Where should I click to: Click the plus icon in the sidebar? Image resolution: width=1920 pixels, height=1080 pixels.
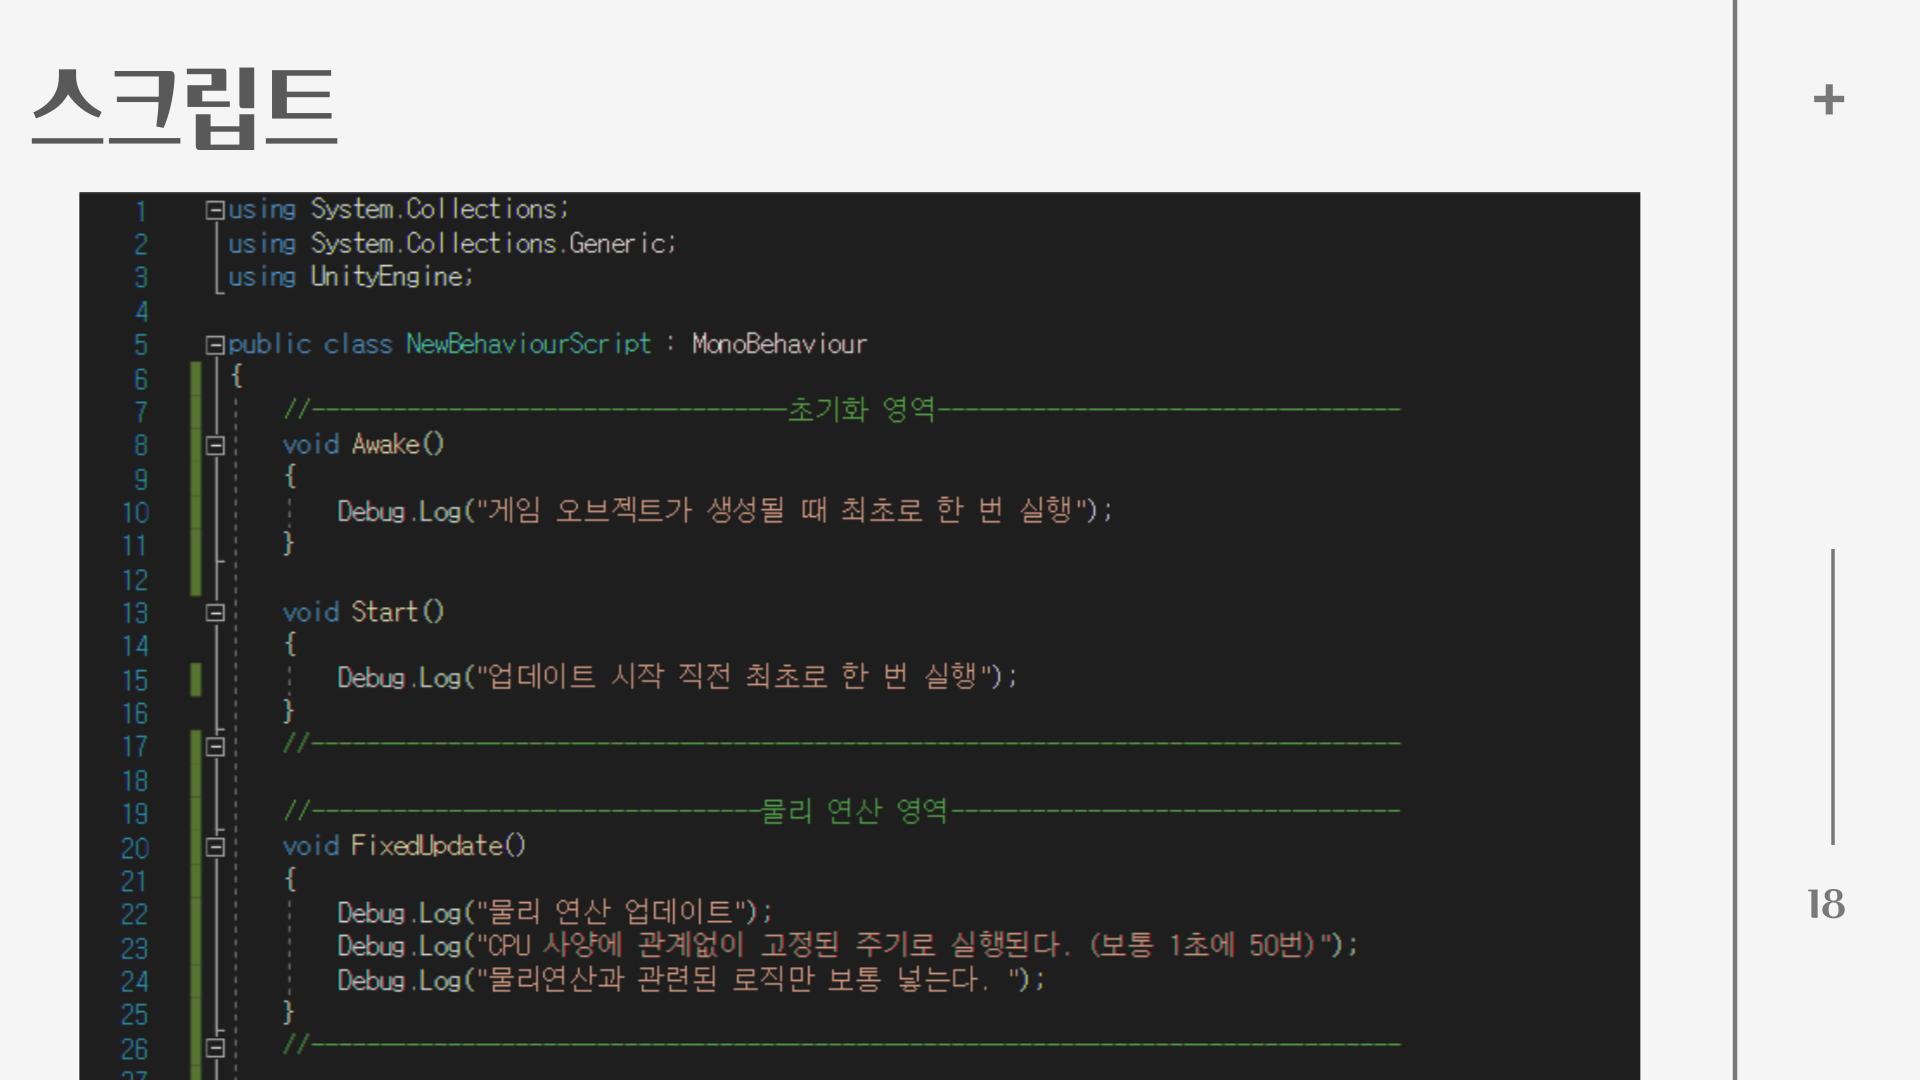pyautogui.click(x=1828, y=100)
